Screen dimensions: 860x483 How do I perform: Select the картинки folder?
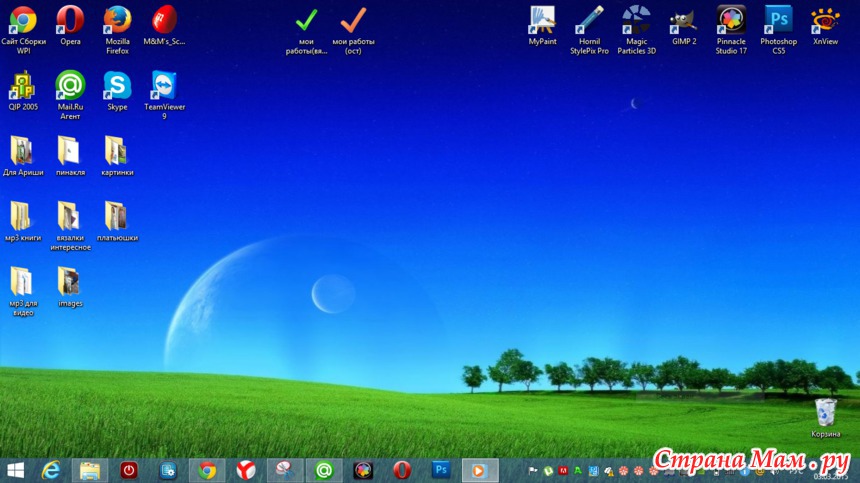[x=117, y=156]
